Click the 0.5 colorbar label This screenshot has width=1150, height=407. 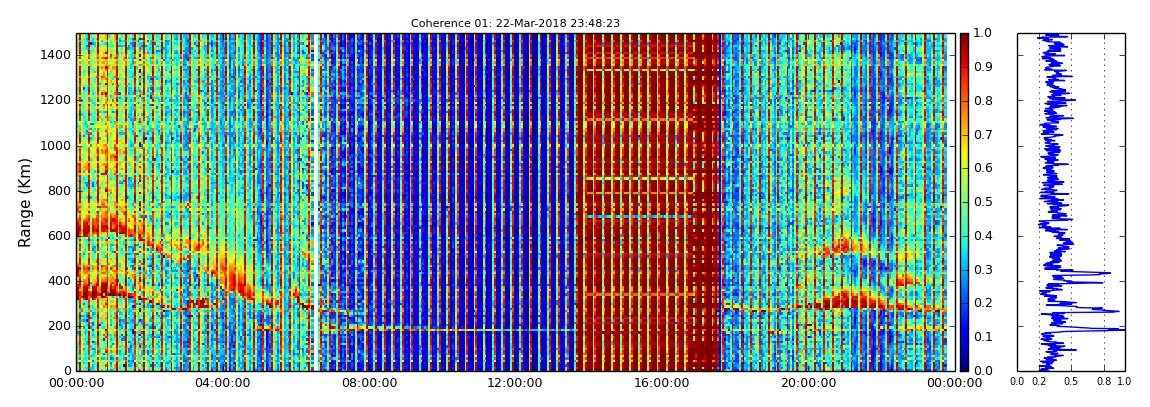(x=981, y=202)
